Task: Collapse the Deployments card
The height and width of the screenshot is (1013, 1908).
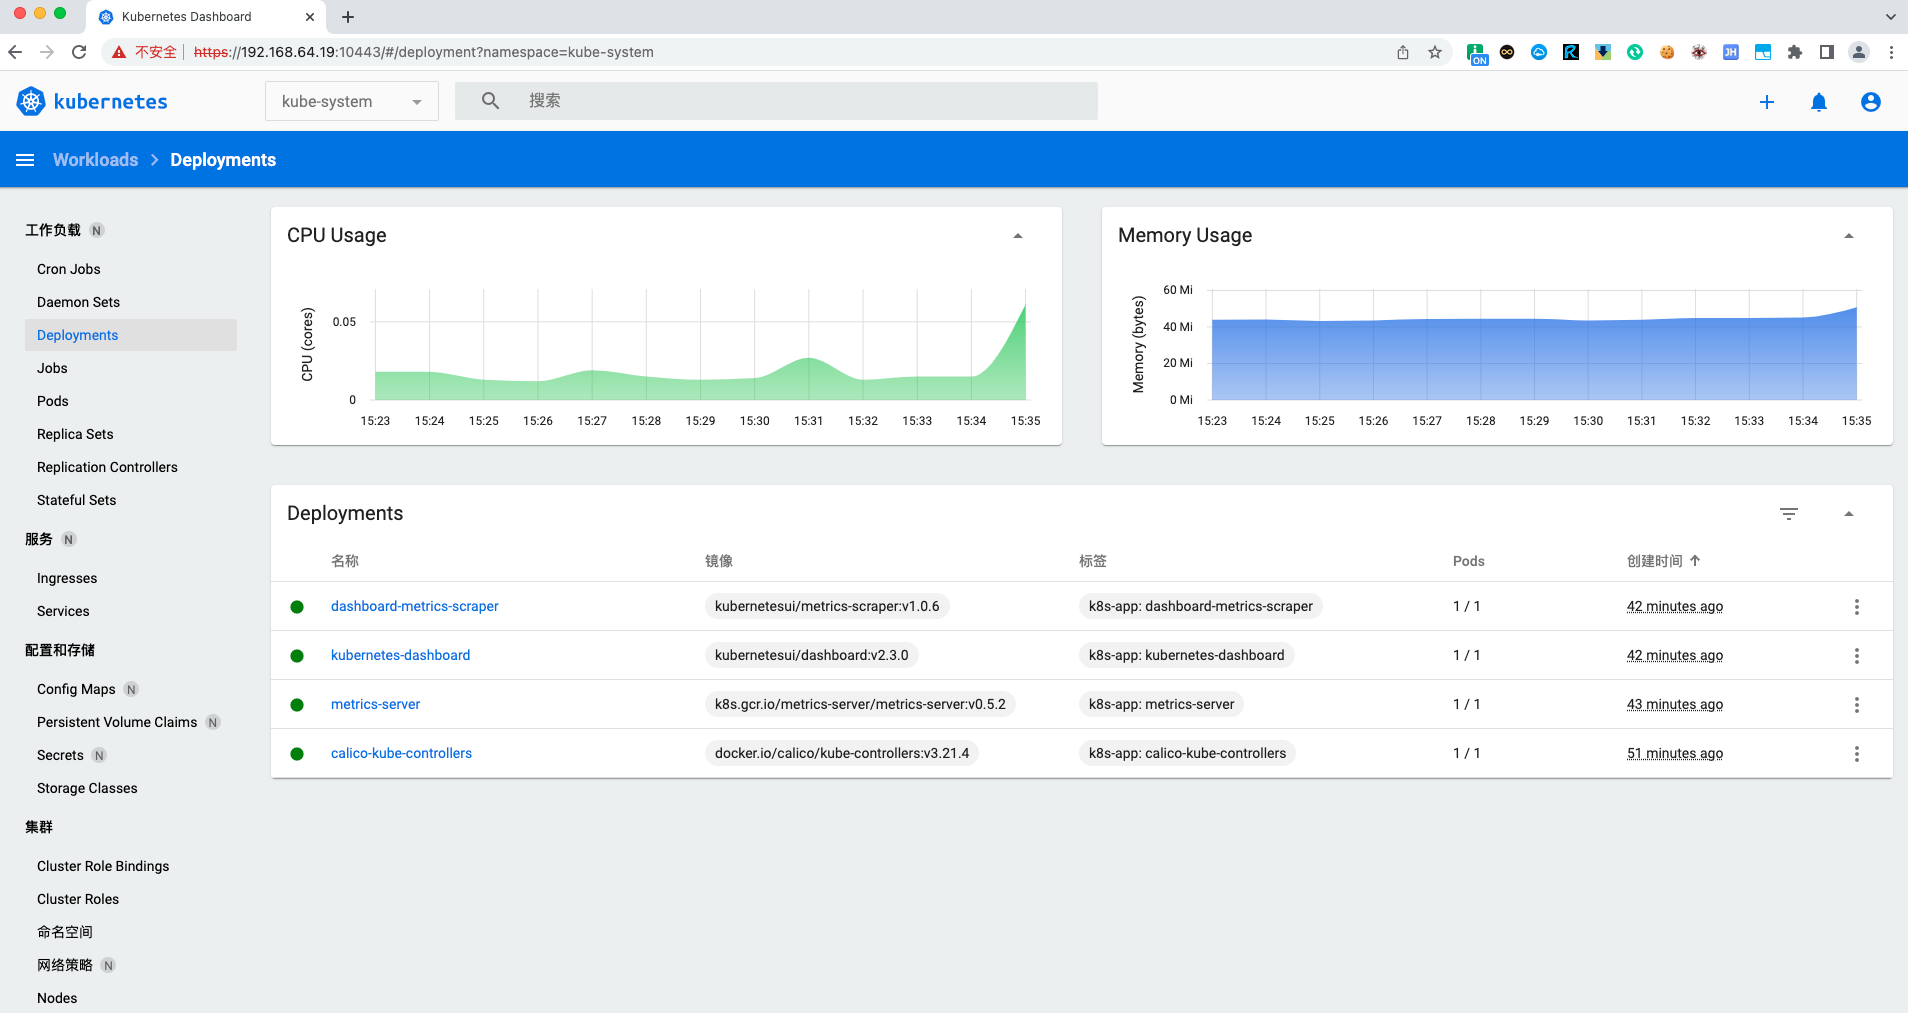Action: (1849, 514)
